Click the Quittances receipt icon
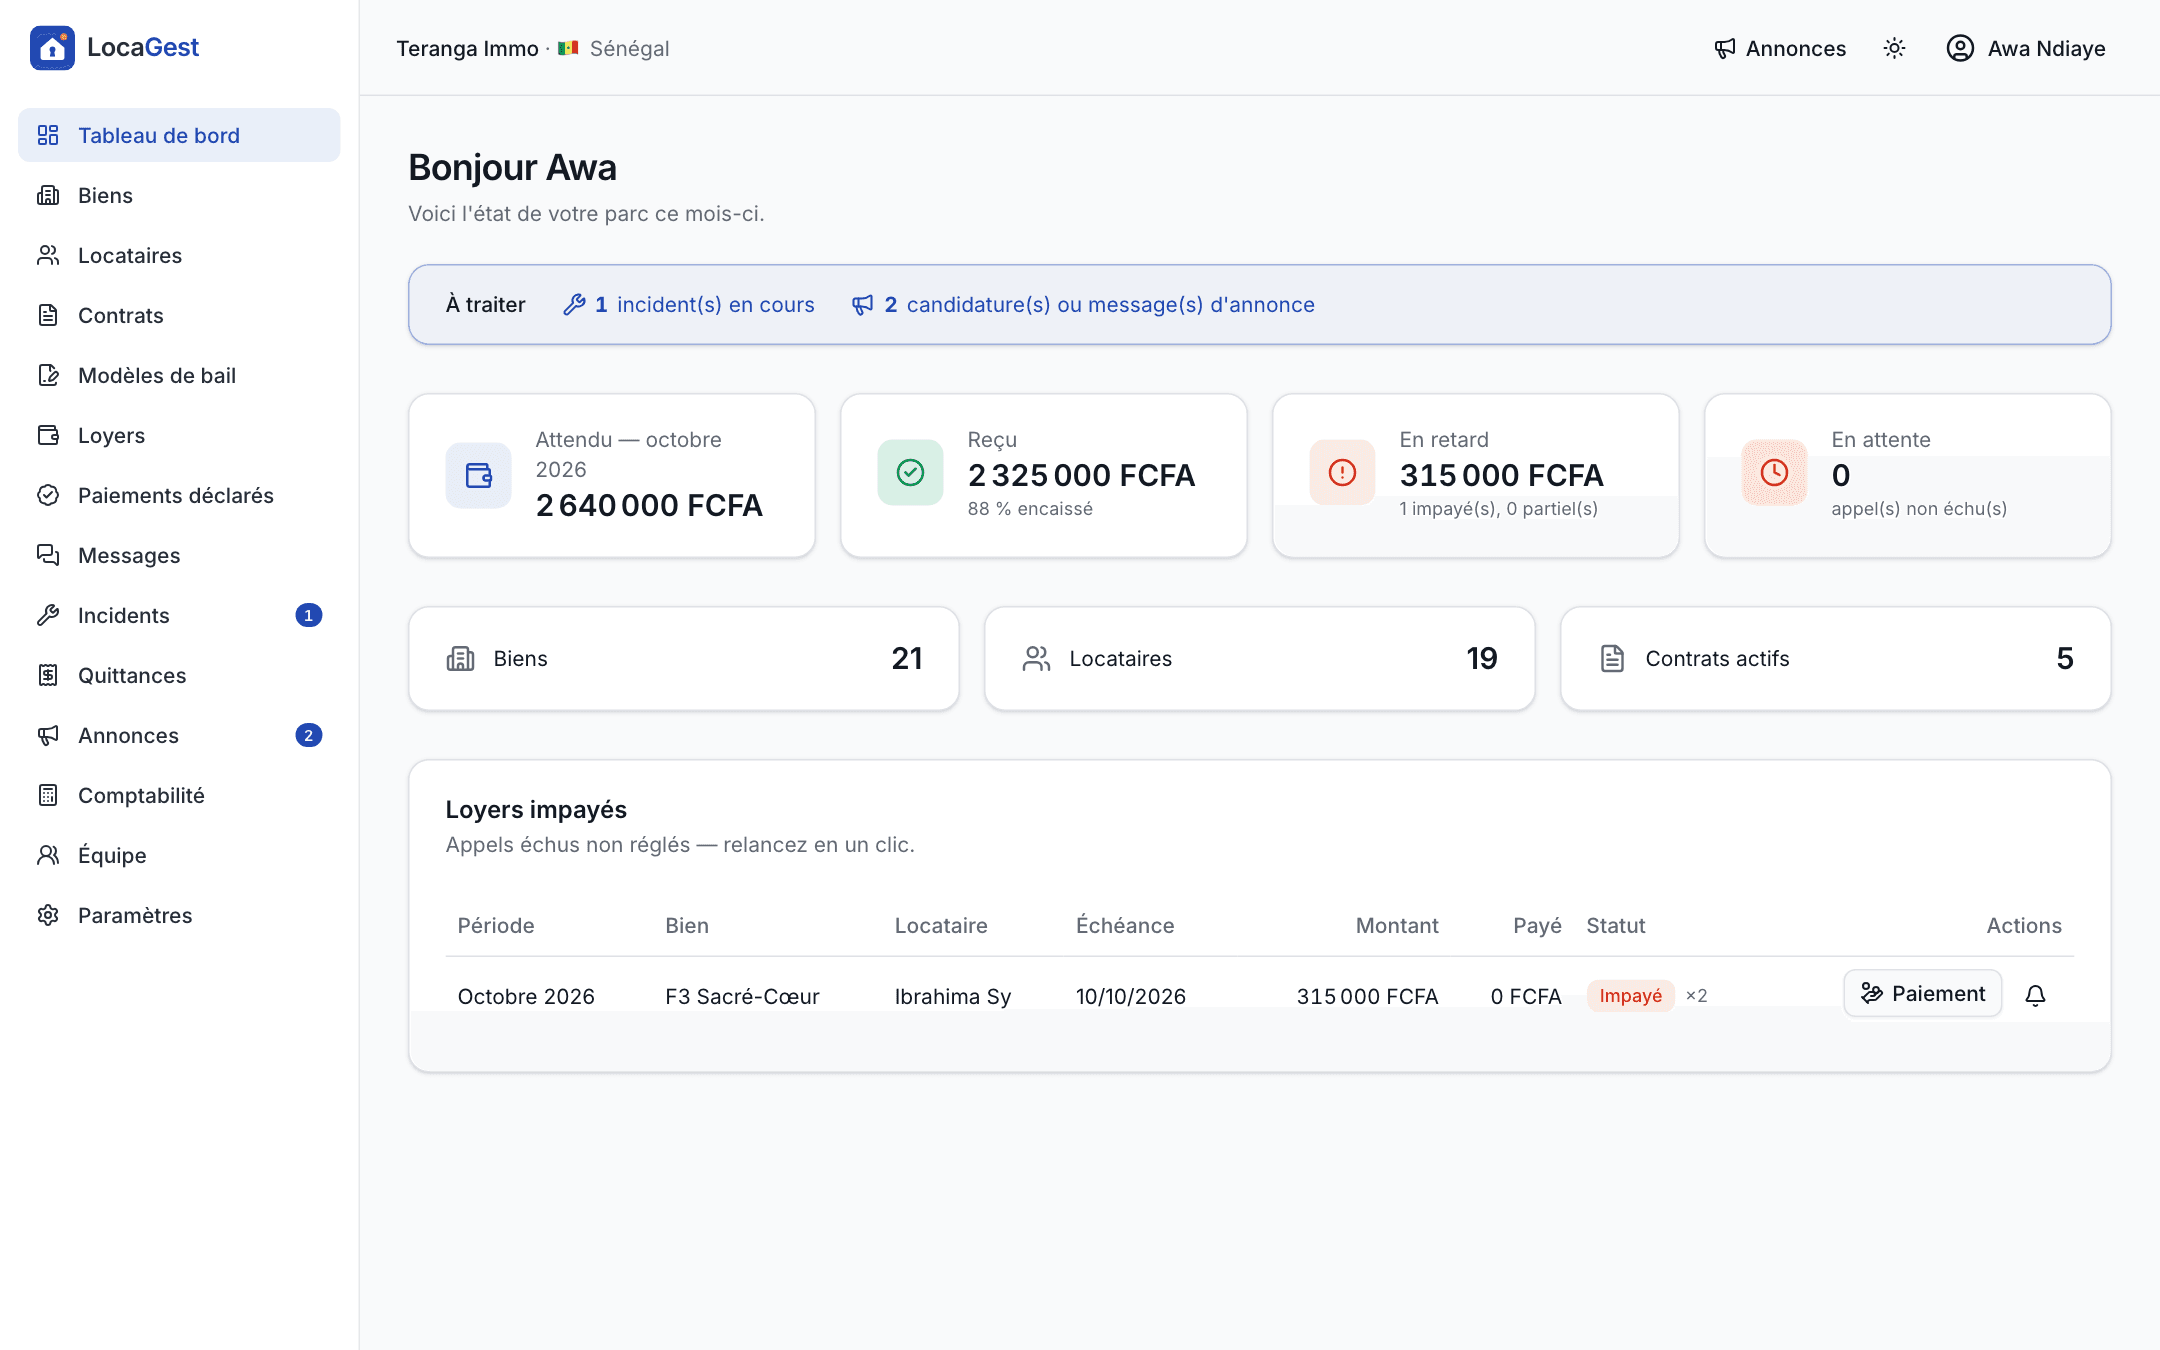This screenshot has height=1350, width=2160. 48,675
